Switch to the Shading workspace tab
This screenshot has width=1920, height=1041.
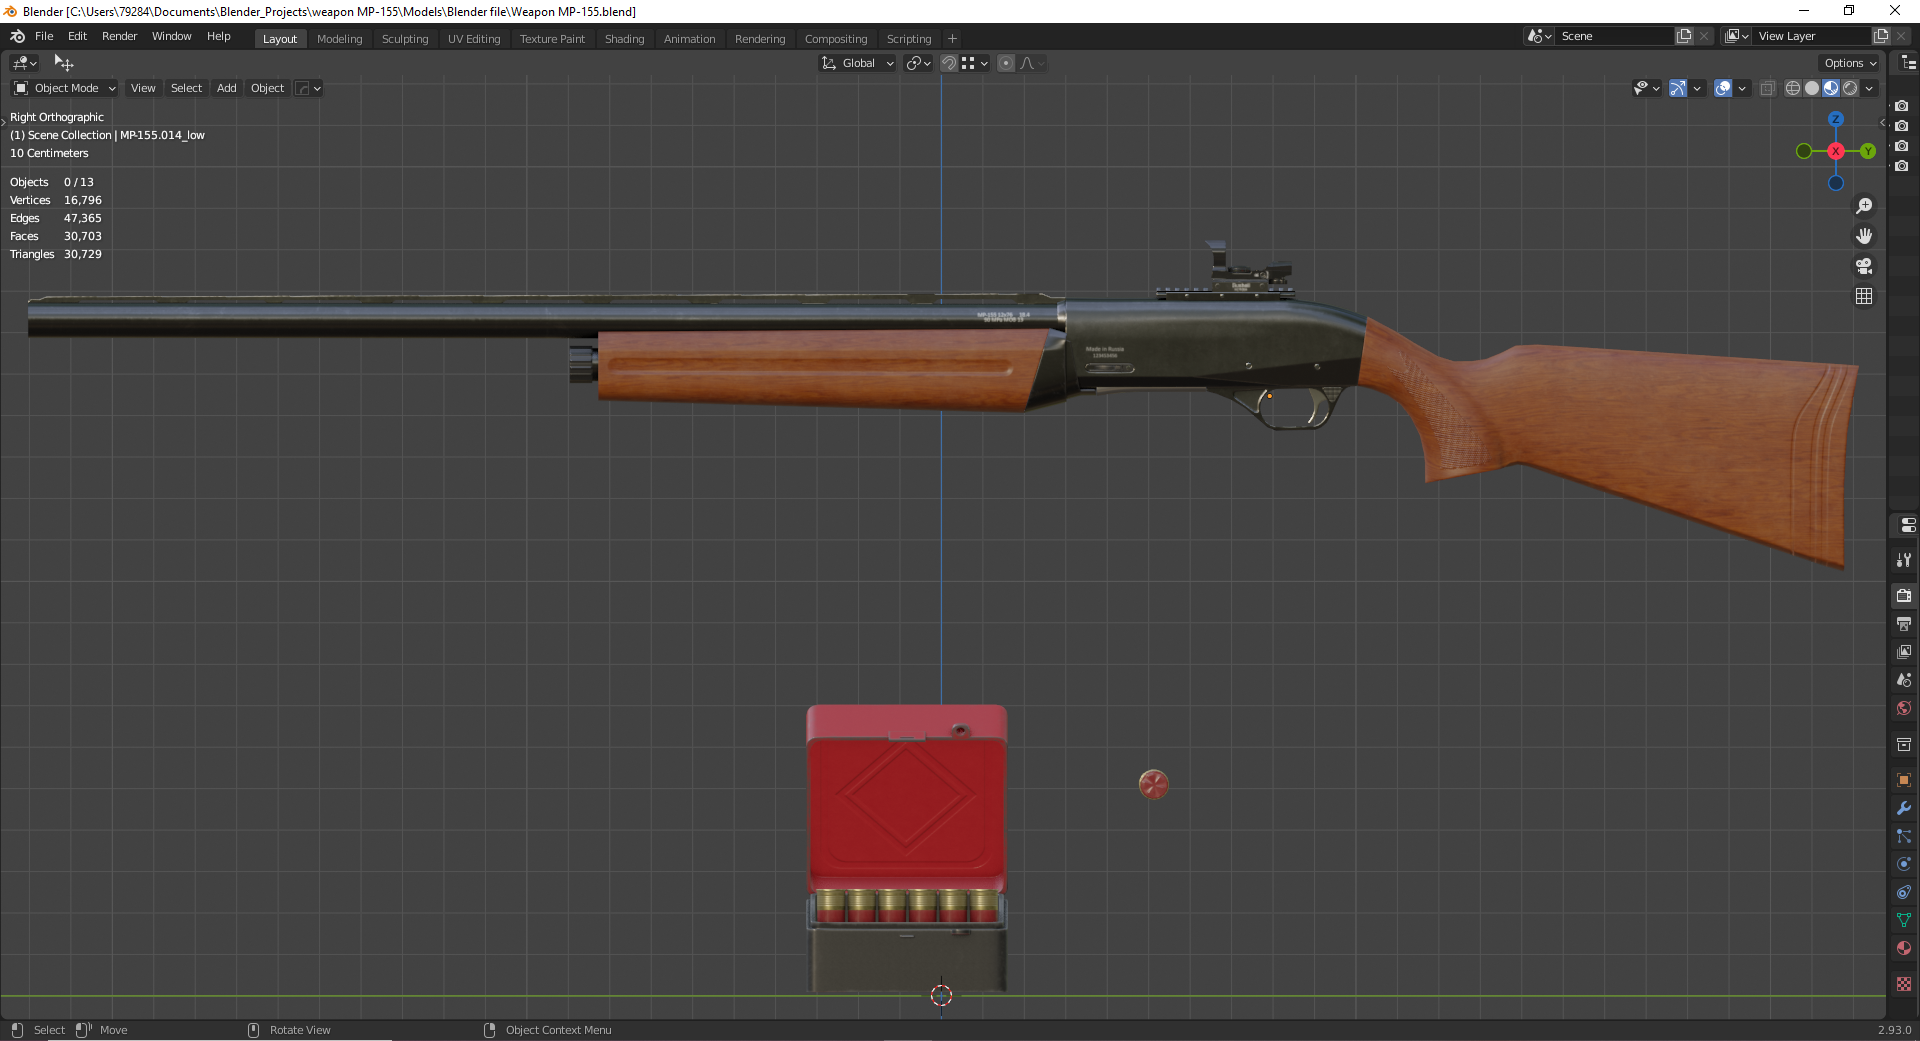(x=624, y=39)
